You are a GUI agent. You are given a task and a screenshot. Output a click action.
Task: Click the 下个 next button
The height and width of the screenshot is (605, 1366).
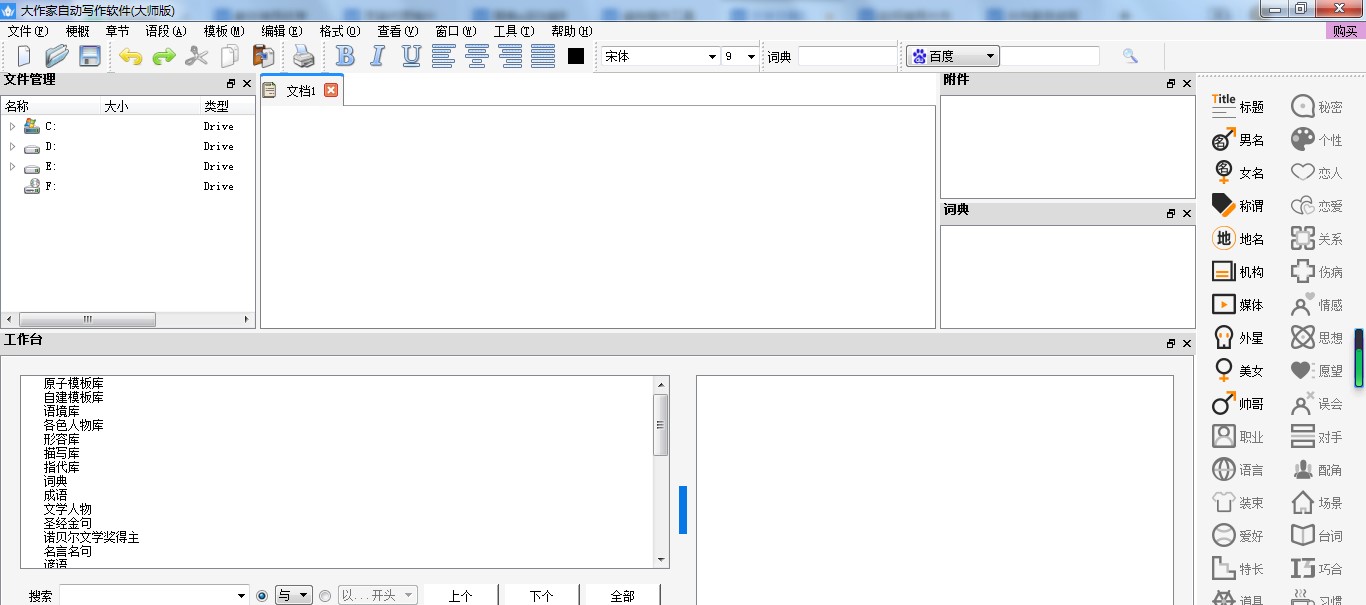coord(541,596)
